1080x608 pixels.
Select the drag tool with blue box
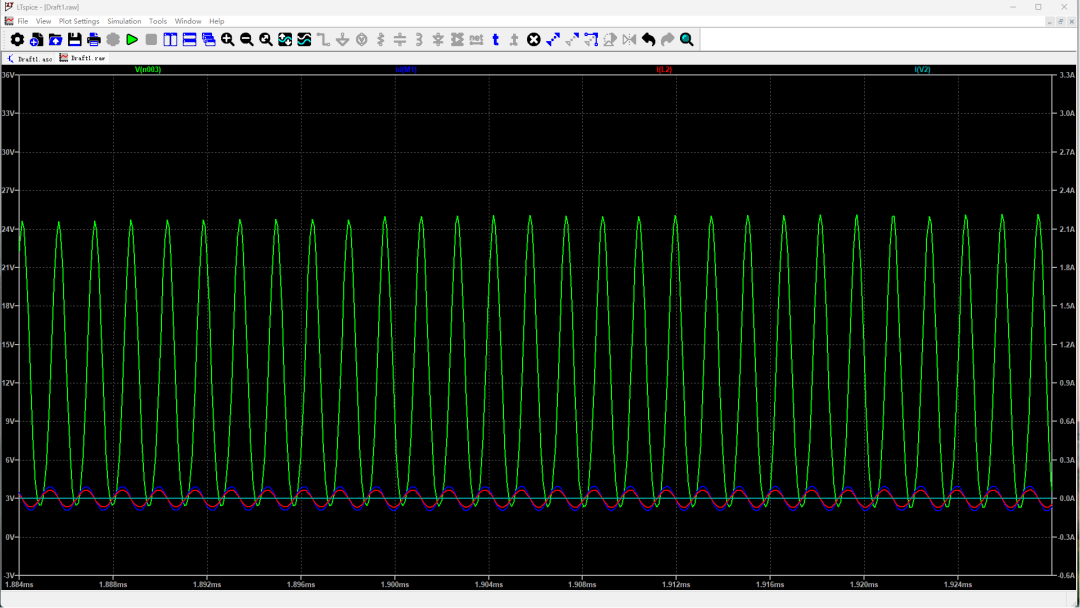[x=591, y=40]
